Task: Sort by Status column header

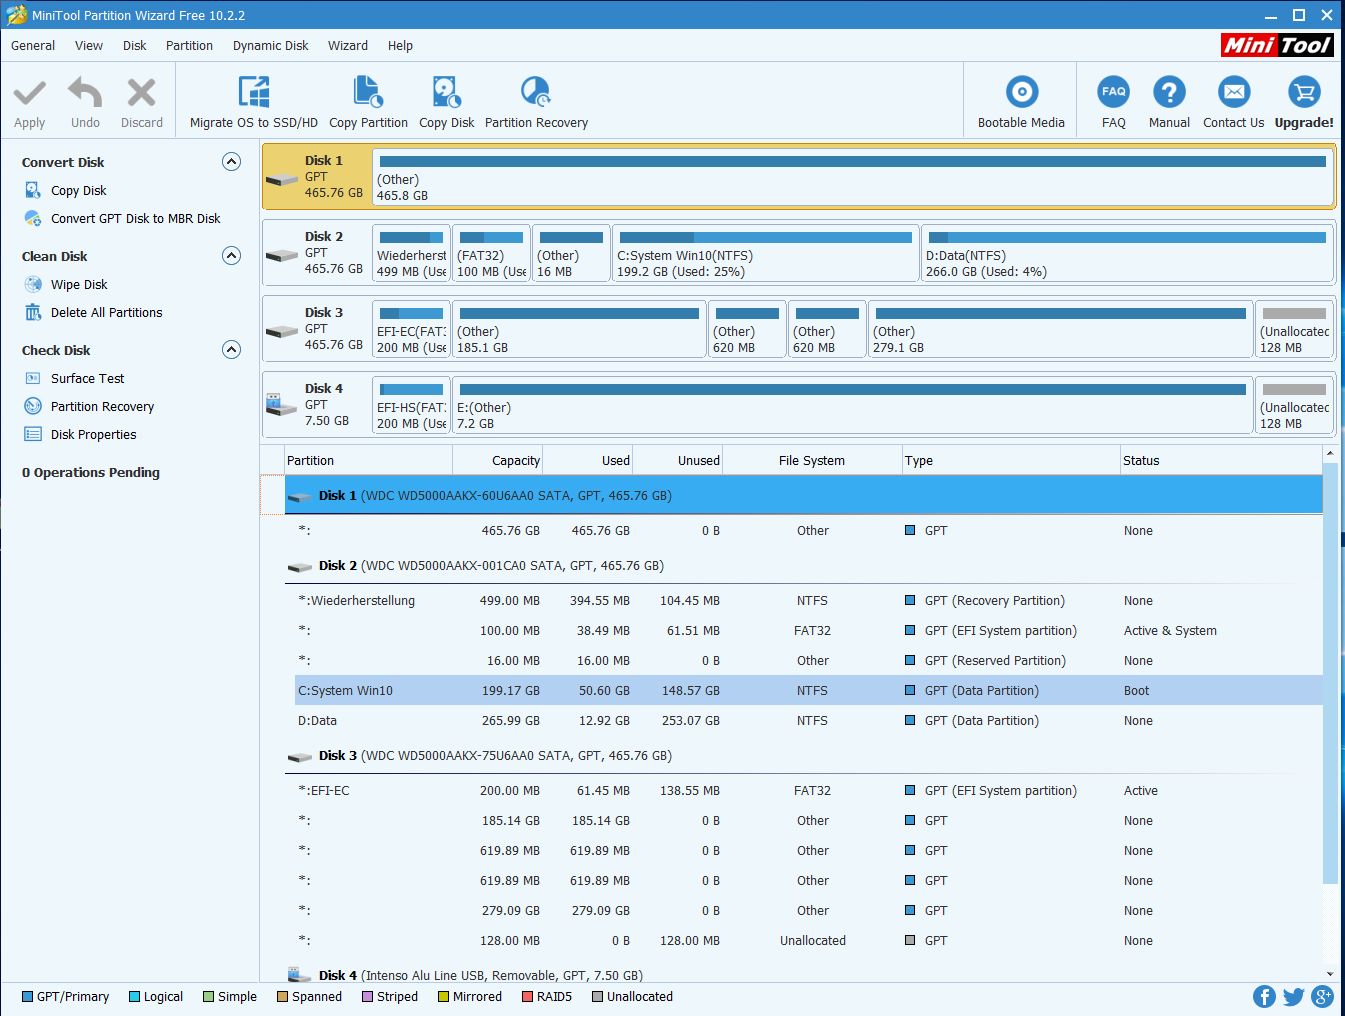Action: pyautogui.click(x=1220, y=460)
